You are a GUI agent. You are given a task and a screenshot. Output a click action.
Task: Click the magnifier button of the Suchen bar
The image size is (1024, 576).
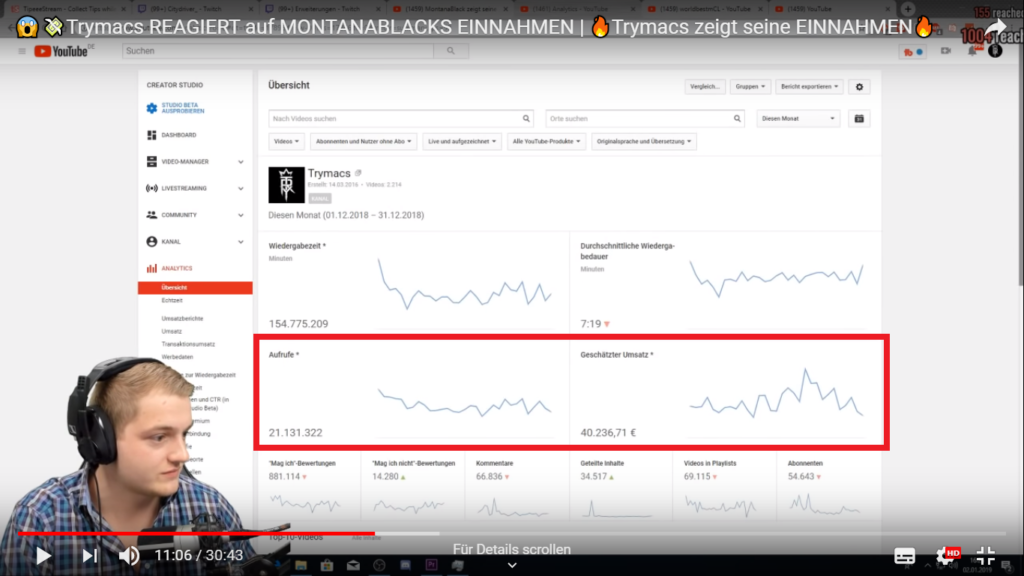[x=451, y=51]
